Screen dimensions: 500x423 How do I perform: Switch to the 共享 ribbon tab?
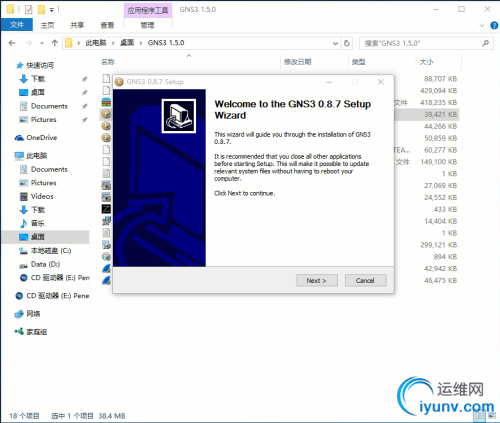pos(77,25)
